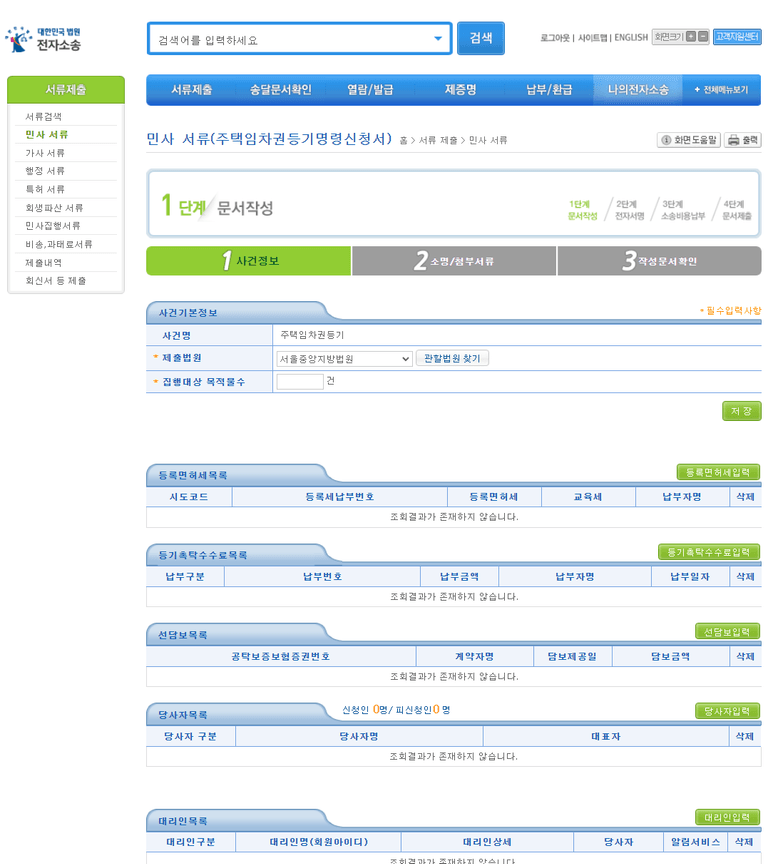The image size is (768, 864).
Task: Increase screen size with plus icon
Action: pos(690,37)
